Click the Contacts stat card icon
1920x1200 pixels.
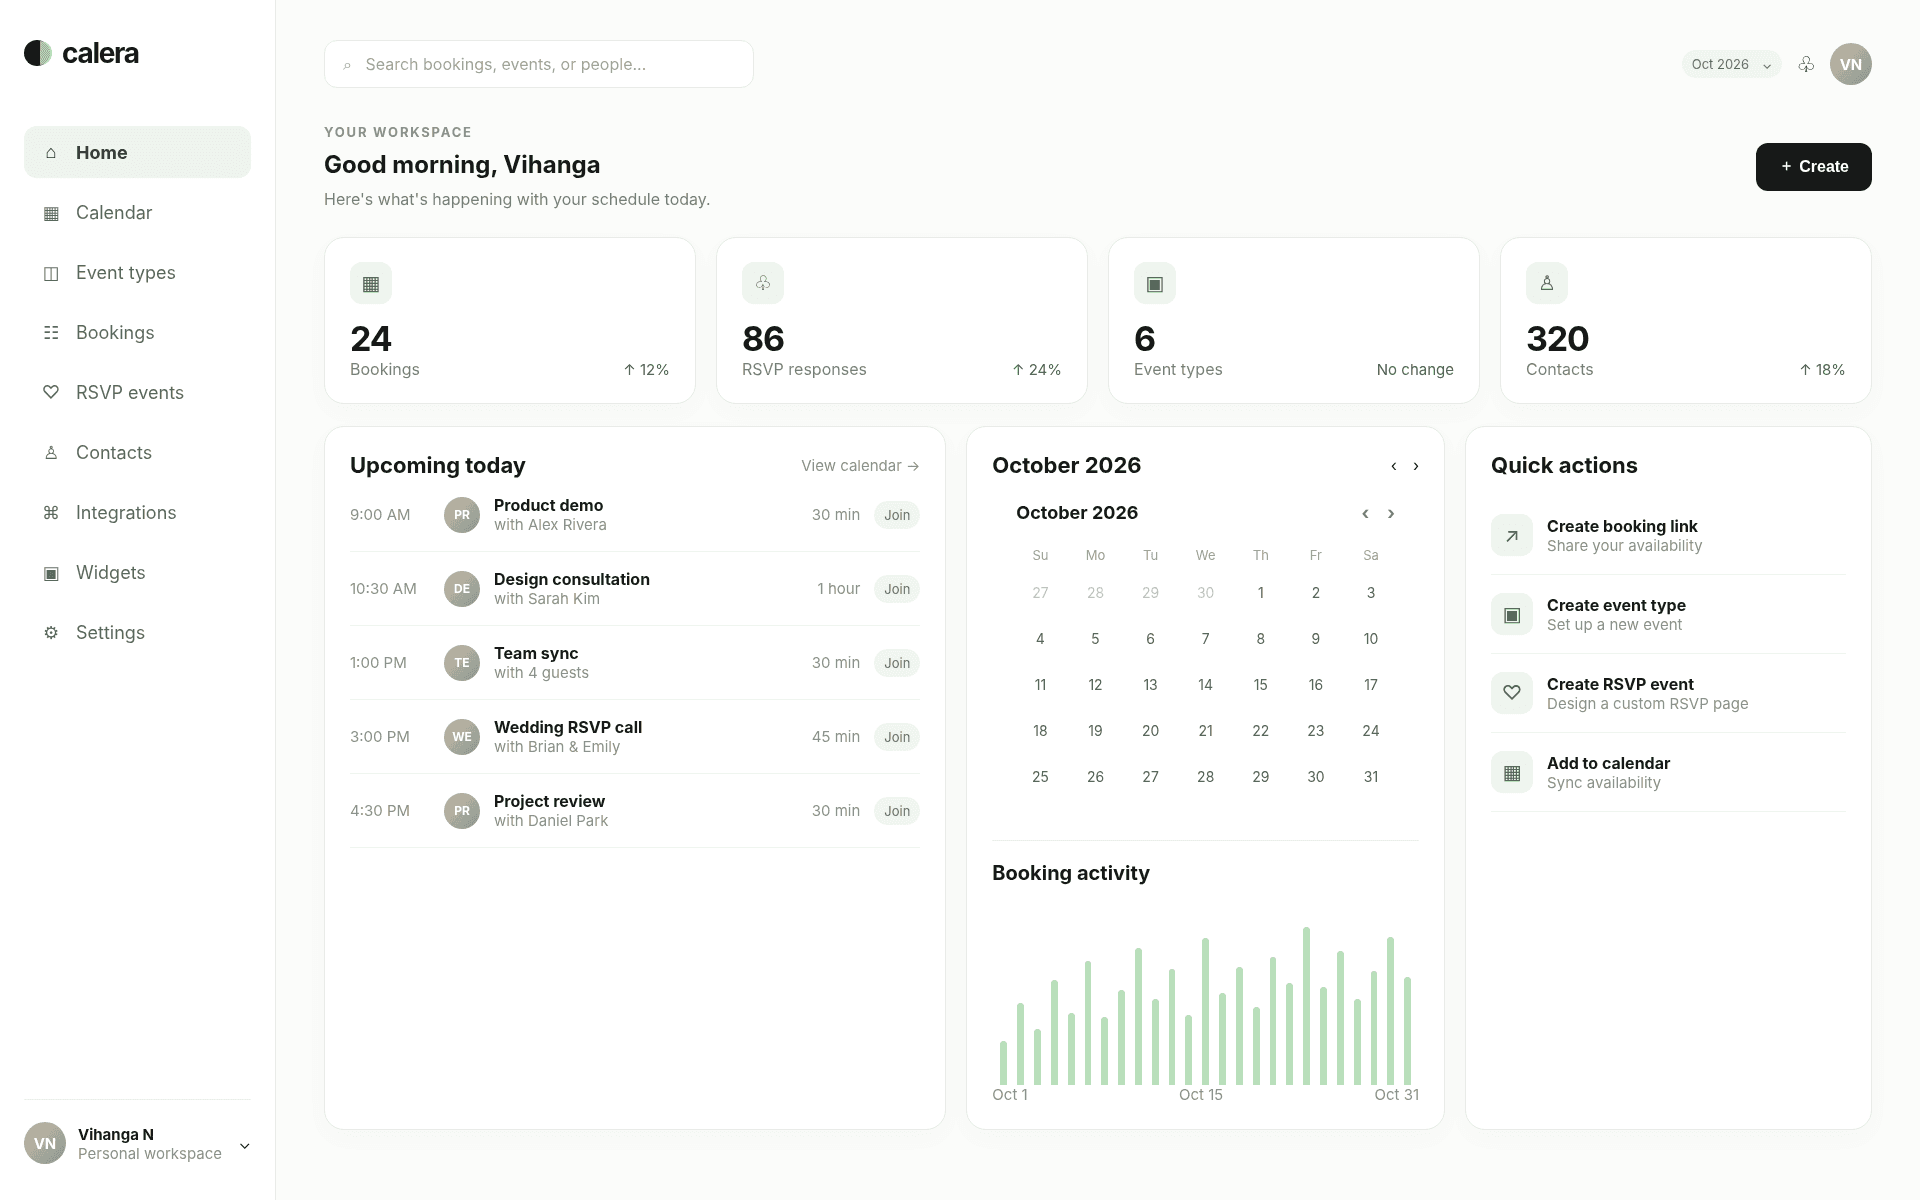1547,284
